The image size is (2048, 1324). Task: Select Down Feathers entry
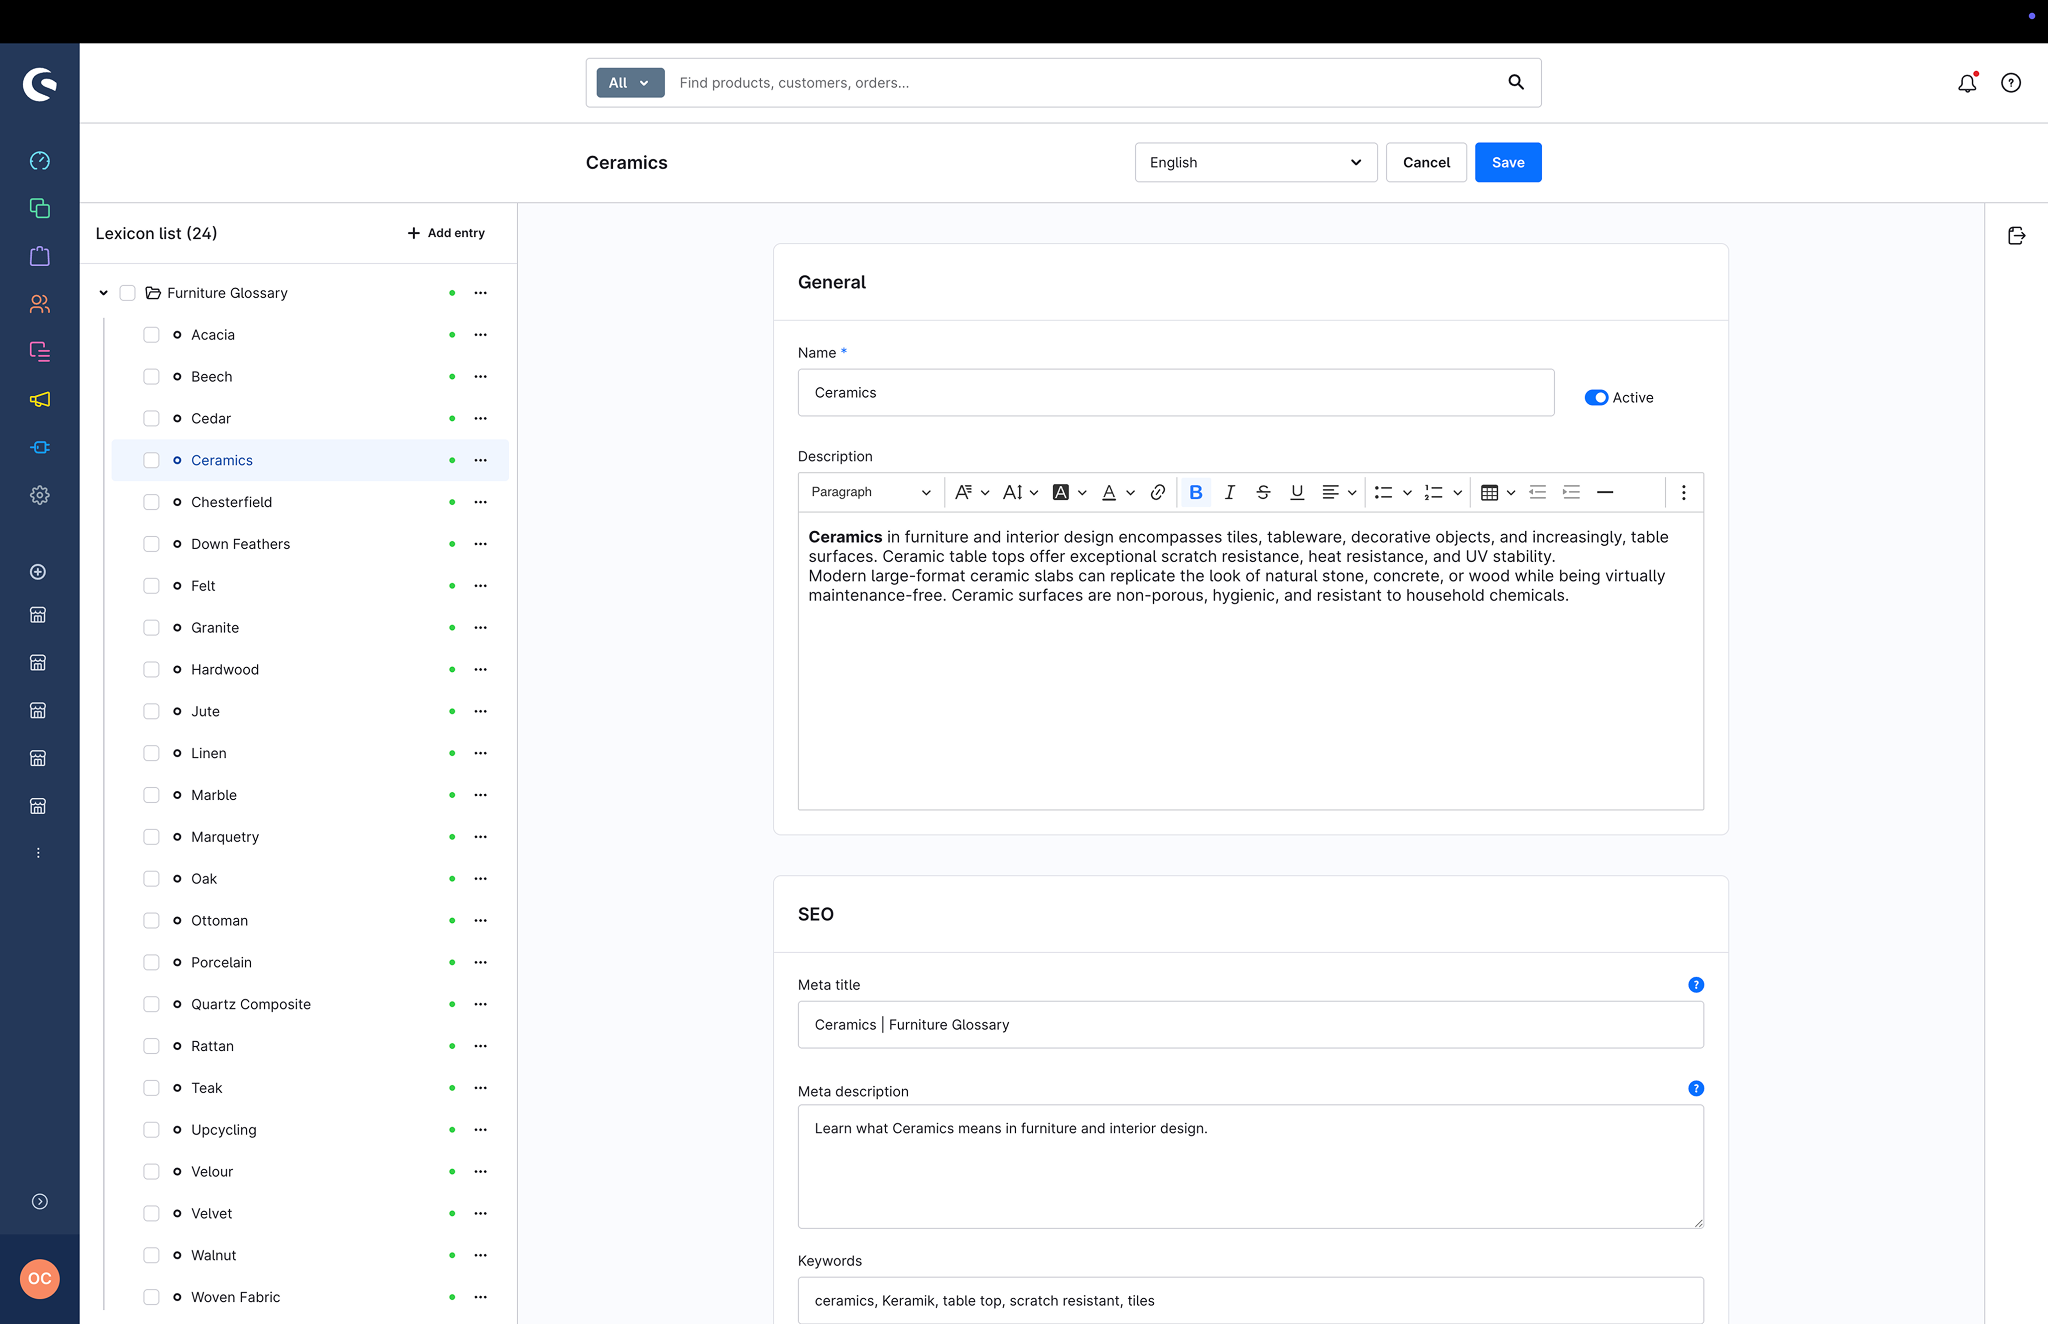[240, 544]
